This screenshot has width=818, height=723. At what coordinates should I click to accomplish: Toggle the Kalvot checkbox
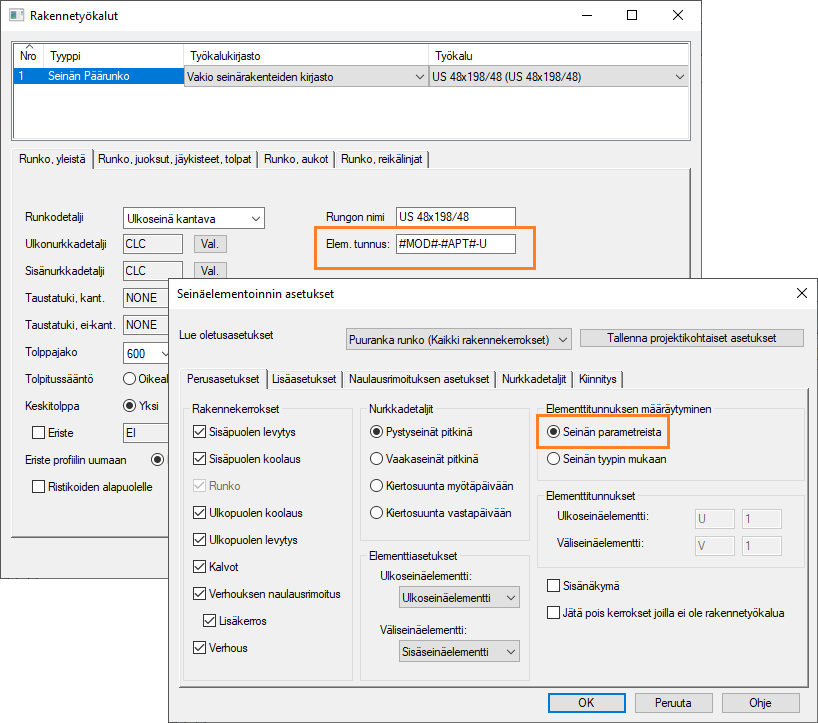(200, 567)
